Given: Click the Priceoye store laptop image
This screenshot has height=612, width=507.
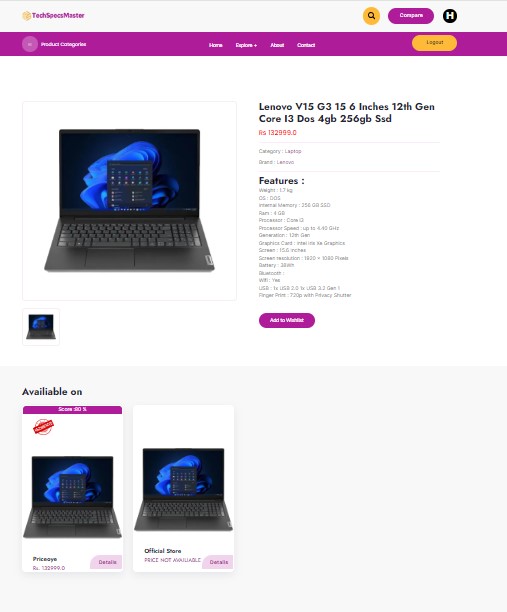Looking at the screenshot, I should click(73, 497).
